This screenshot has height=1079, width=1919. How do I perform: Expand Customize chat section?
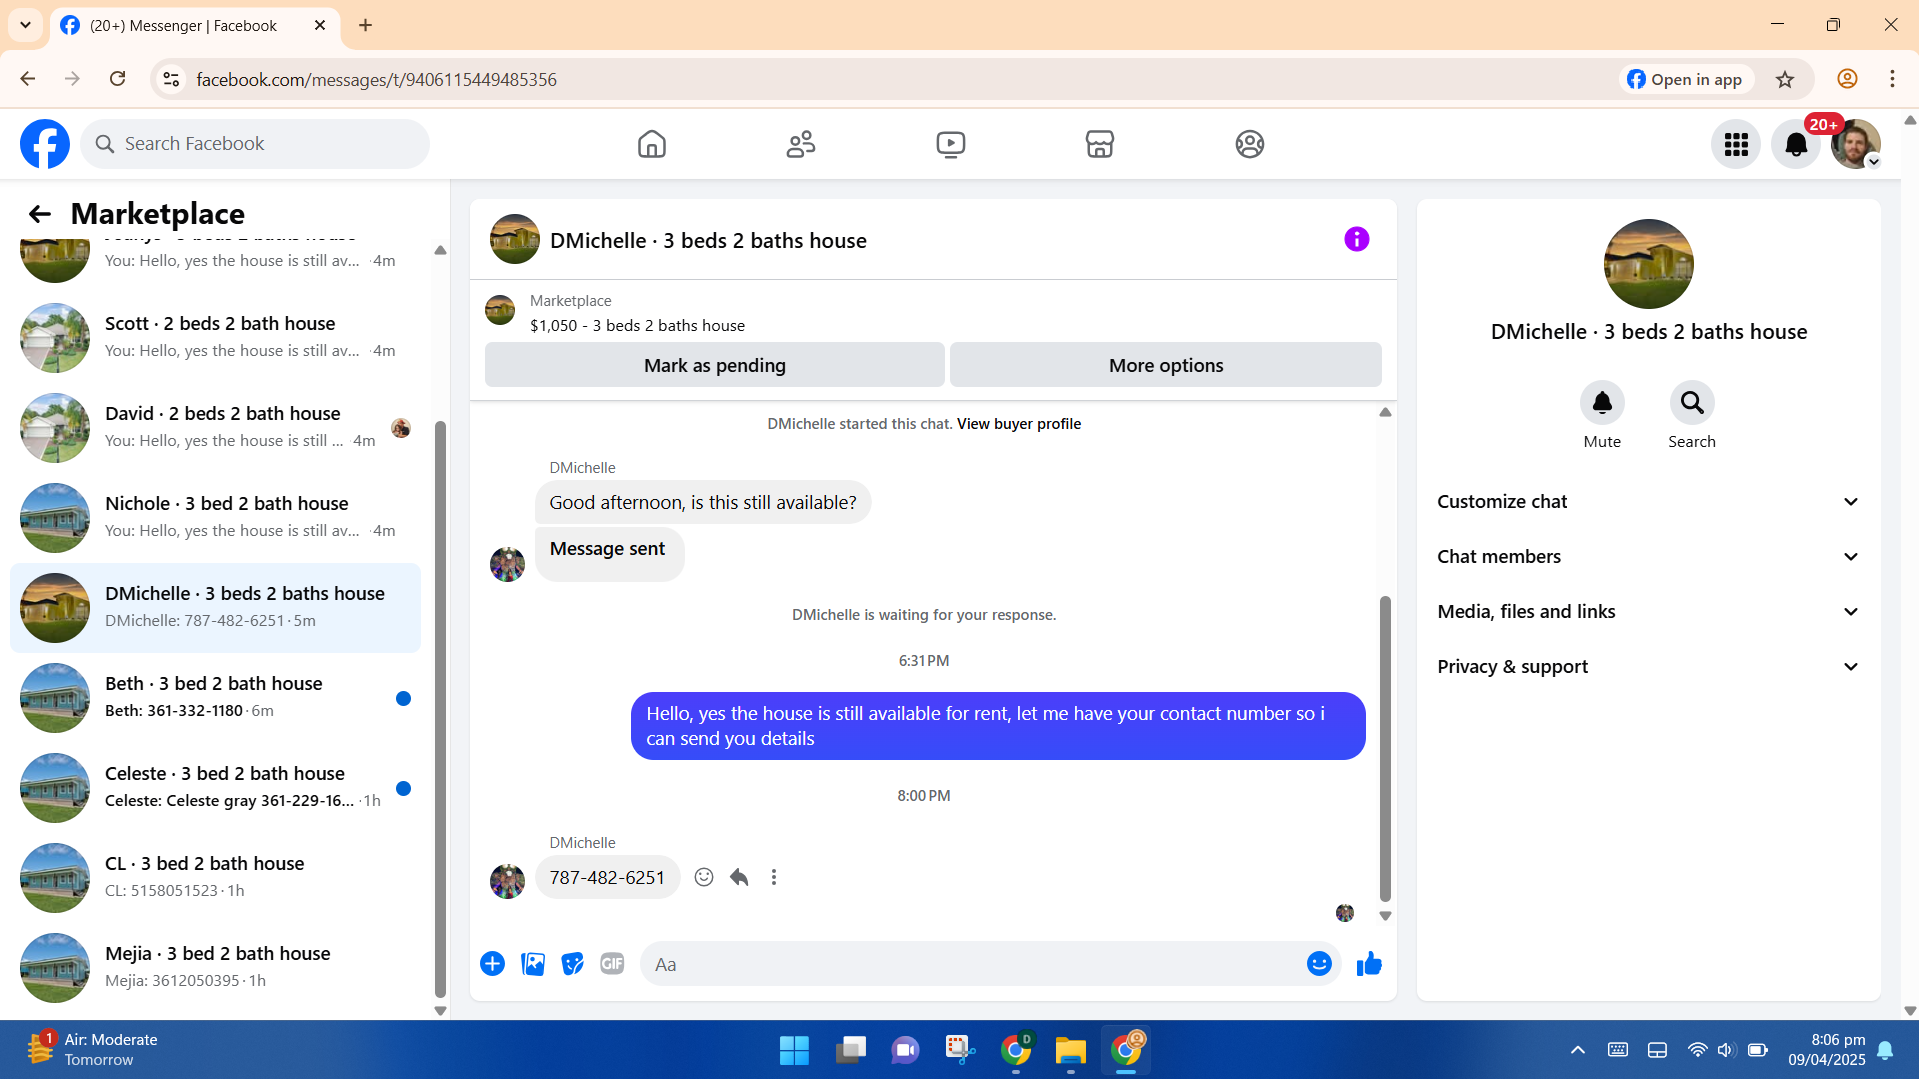tap(1649, 502)
